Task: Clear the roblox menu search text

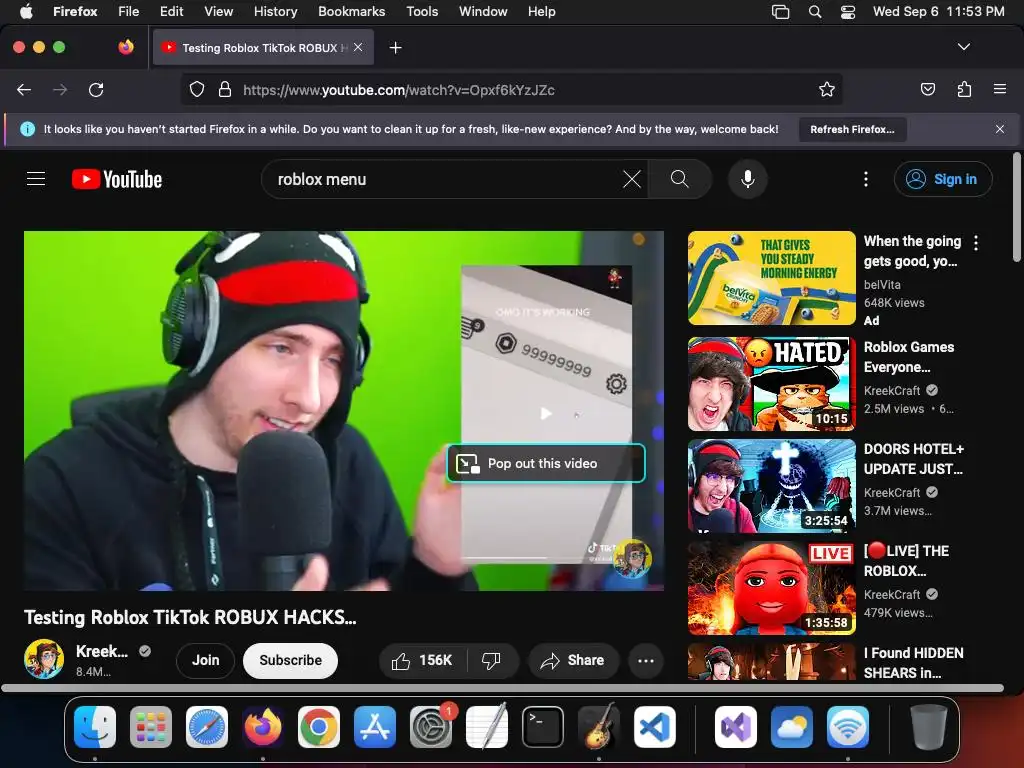Action: (x=632, y=179)
